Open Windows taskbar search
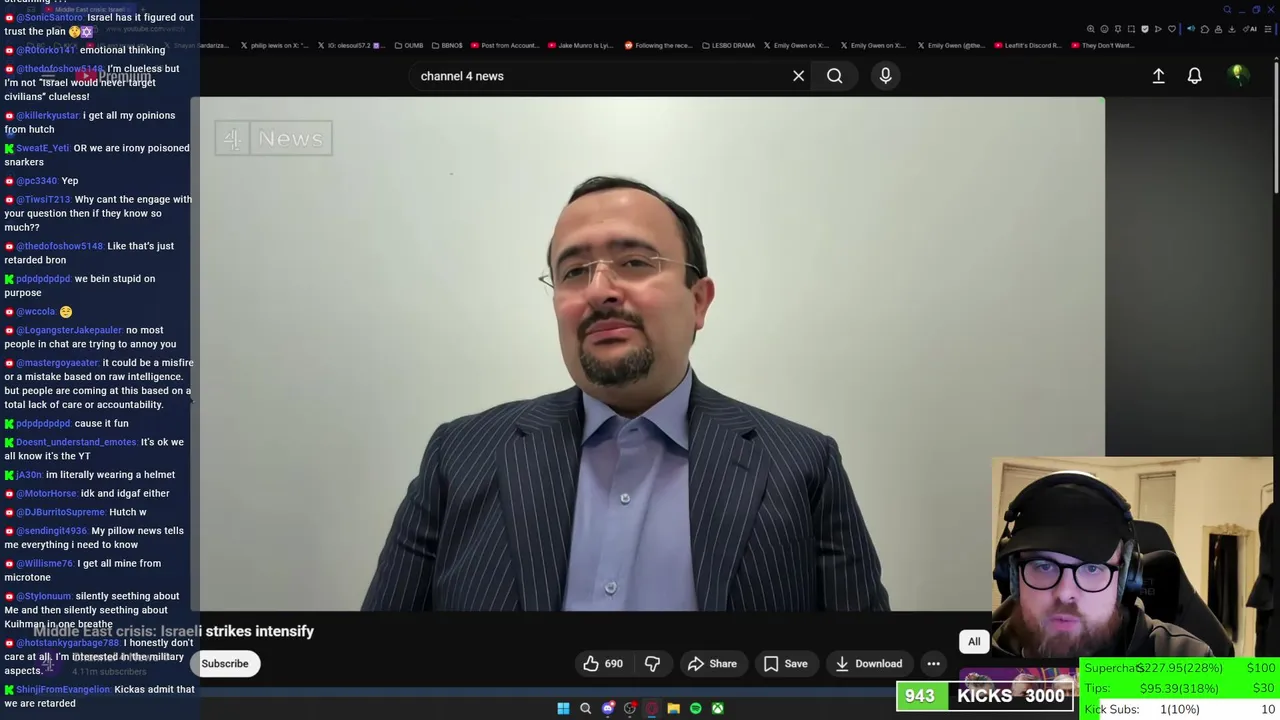The width and height of the screenshot is (1280, 720). (x=585, y=708)
